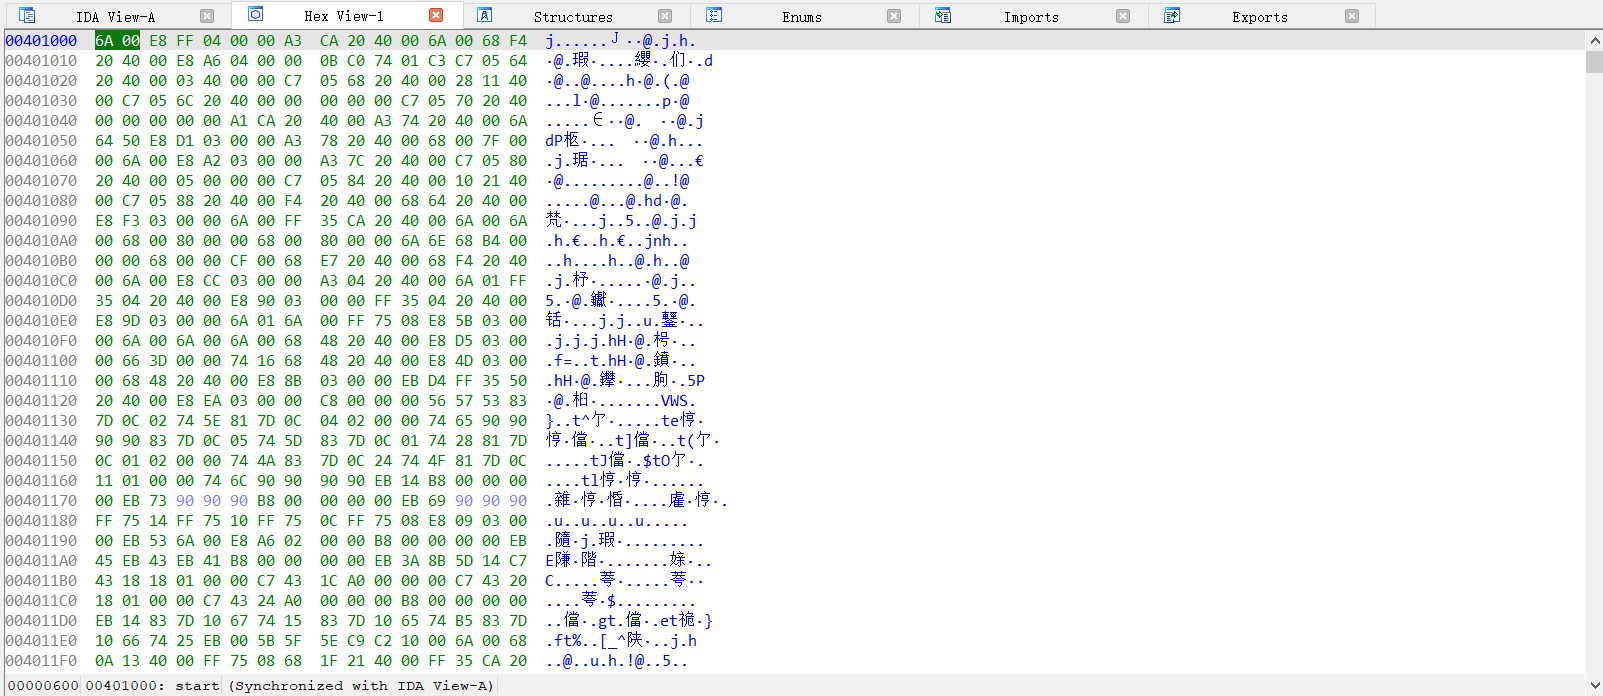The image size is (1603, 696).
Task: Click address 00401130
Action: (x=41, y=421)
